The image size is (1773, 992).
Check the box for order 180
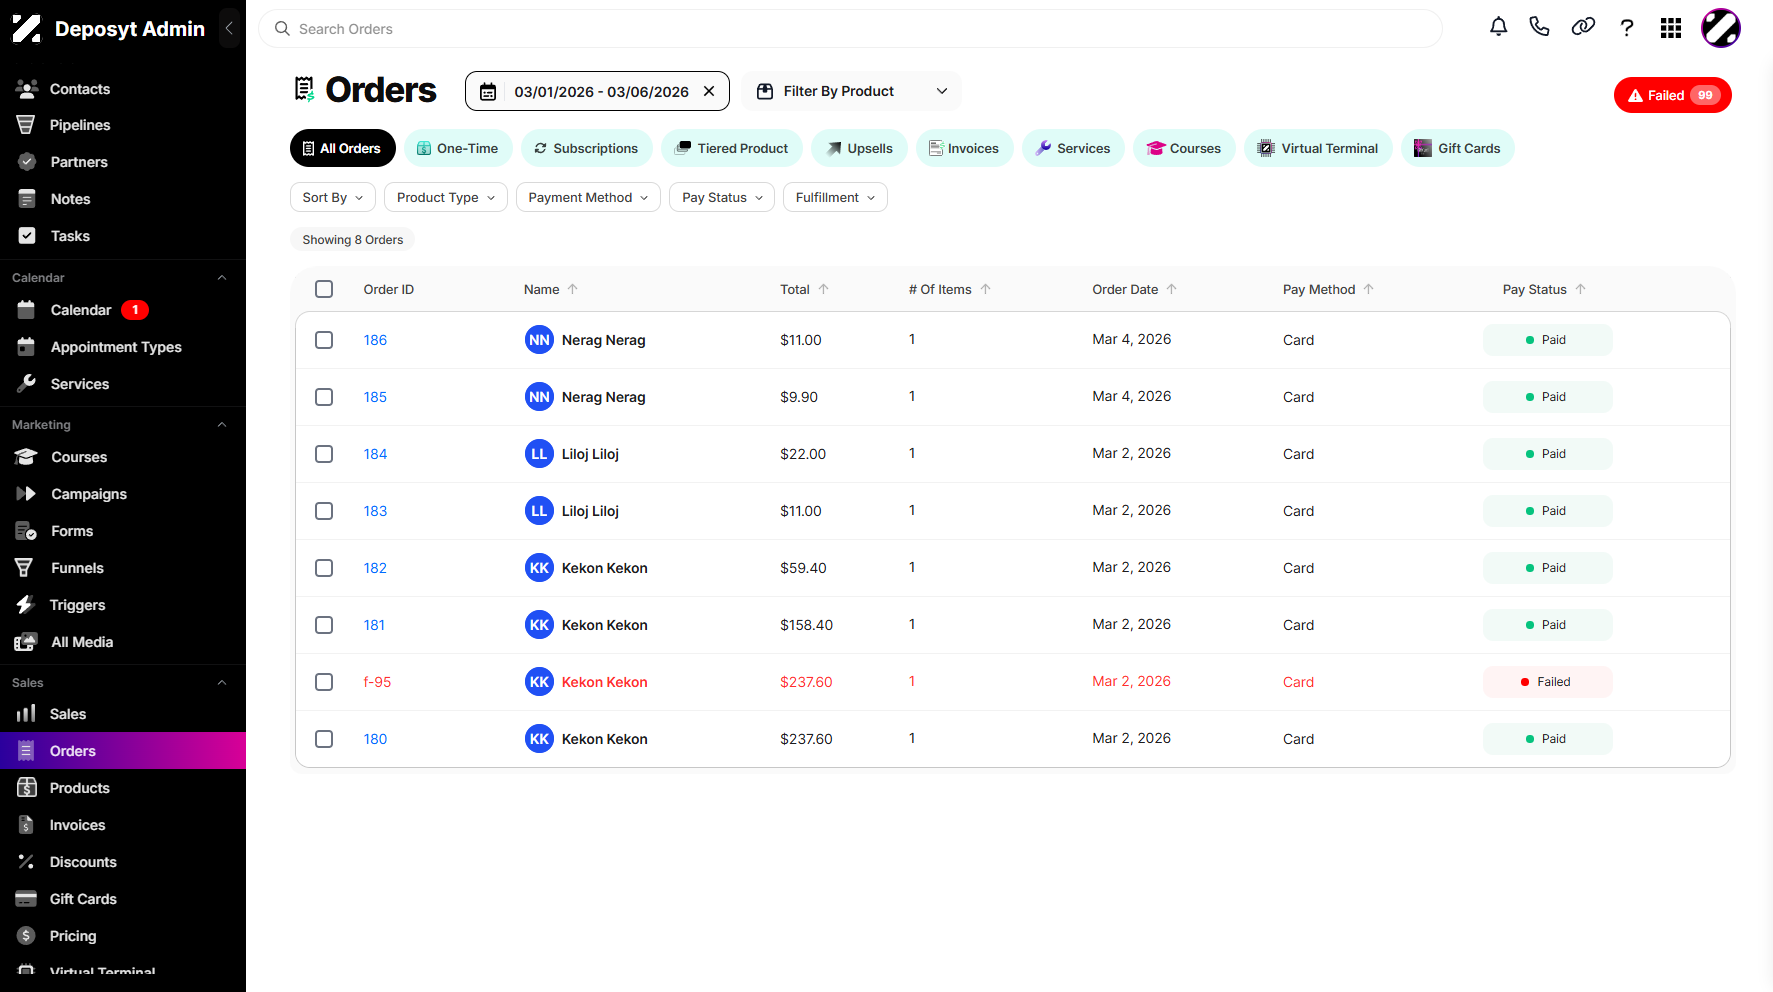pos(324,739)
